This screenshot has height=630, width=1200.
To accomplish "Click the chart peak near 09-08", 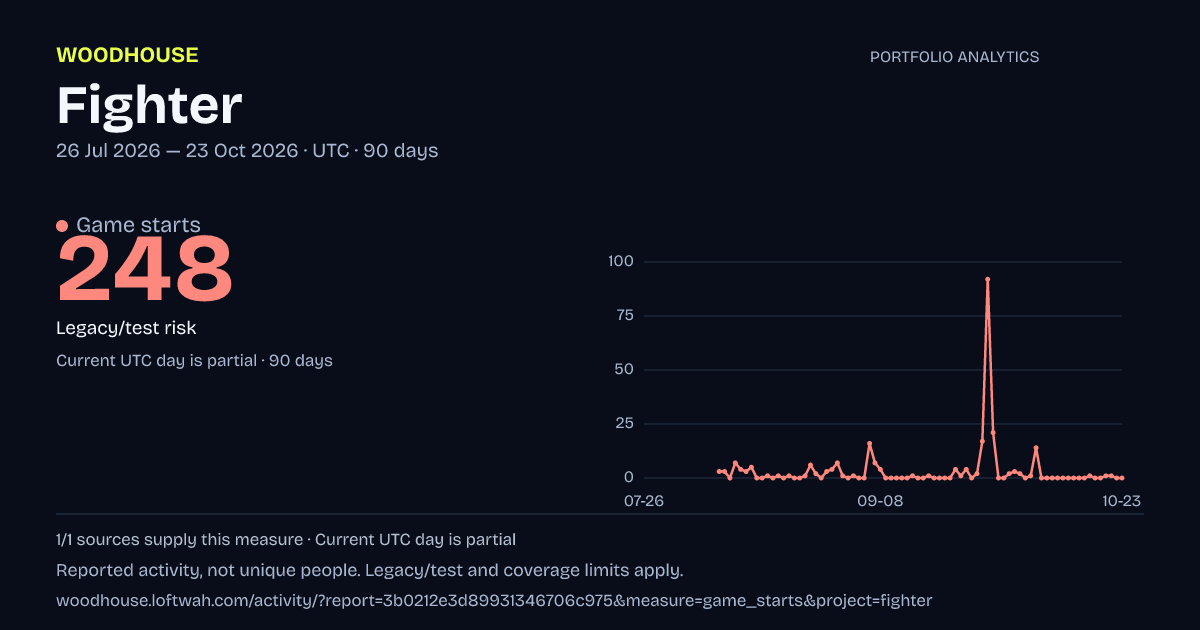I will 870,443.
